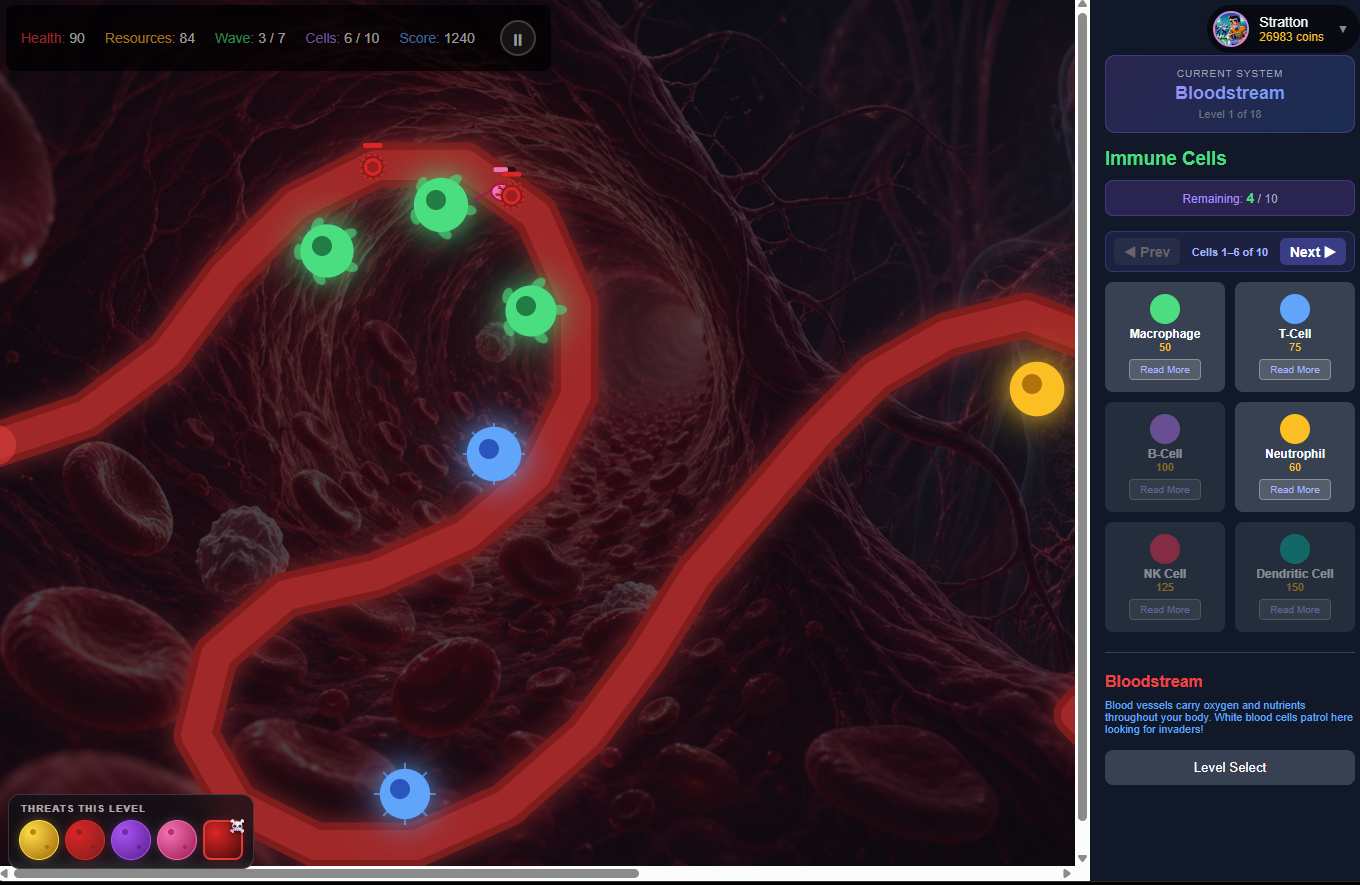Click the vertical scrollbar of game area

coord(1082,415)
